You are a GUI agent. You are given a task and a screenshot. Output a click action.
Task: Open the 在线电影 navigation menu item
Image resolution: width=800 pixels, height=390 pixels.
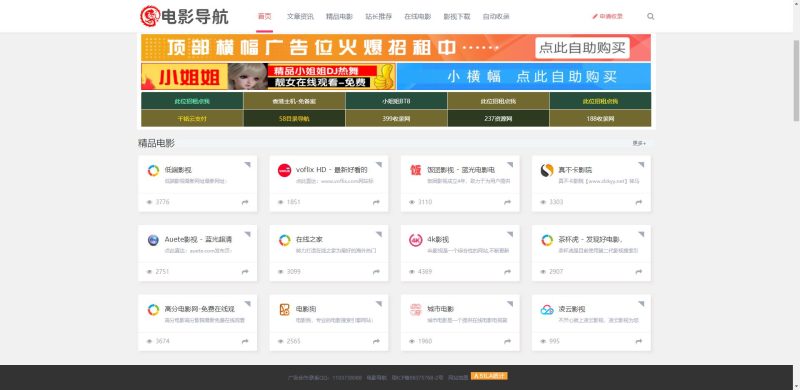(417, 16)
